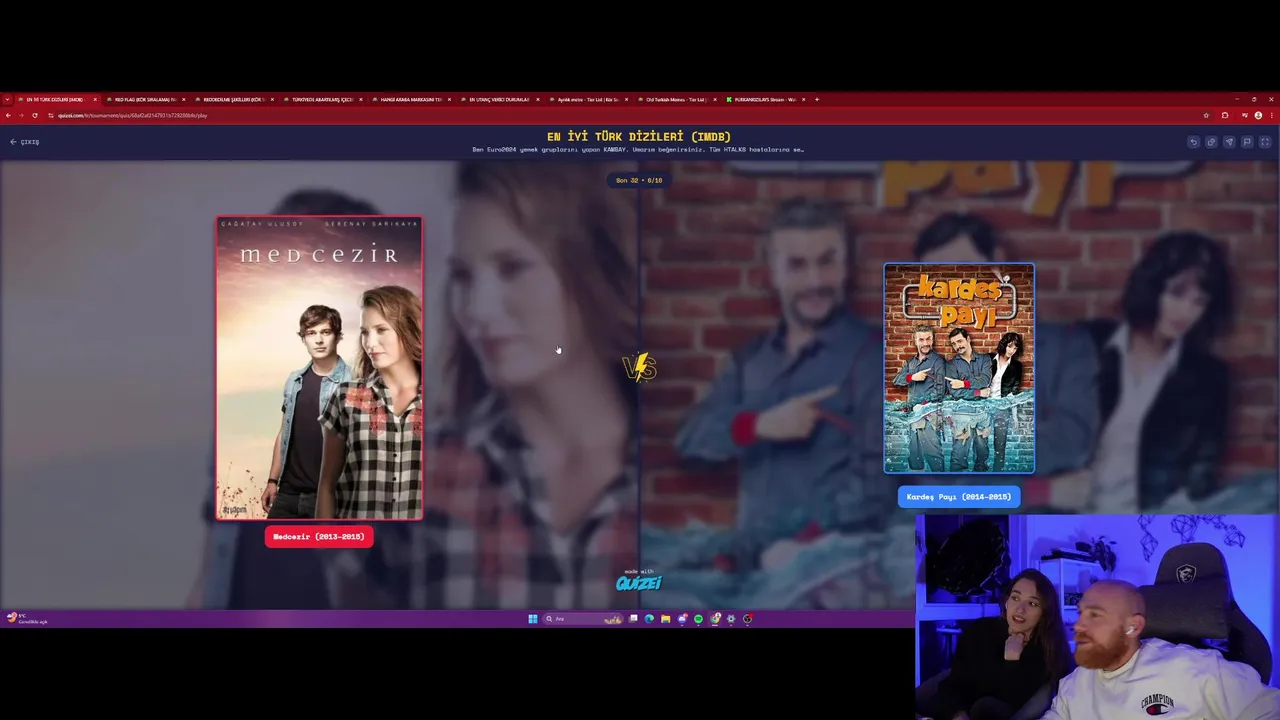Viewport: 1280px width, 720px height.
Task: Go back with the browser back arrow
Action: coord(8,115)
